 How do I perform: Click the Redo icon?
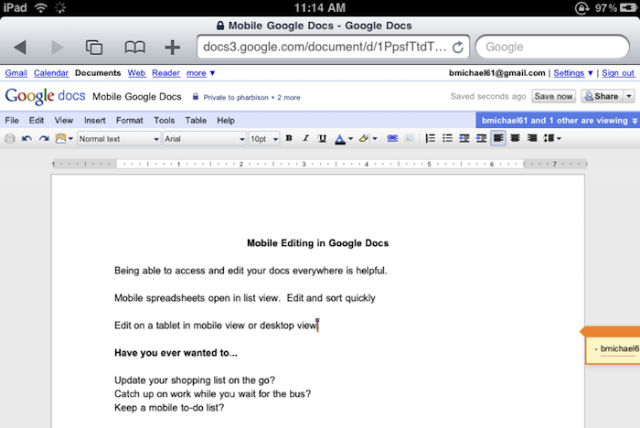pyautogui.click(x=44, y=139)
